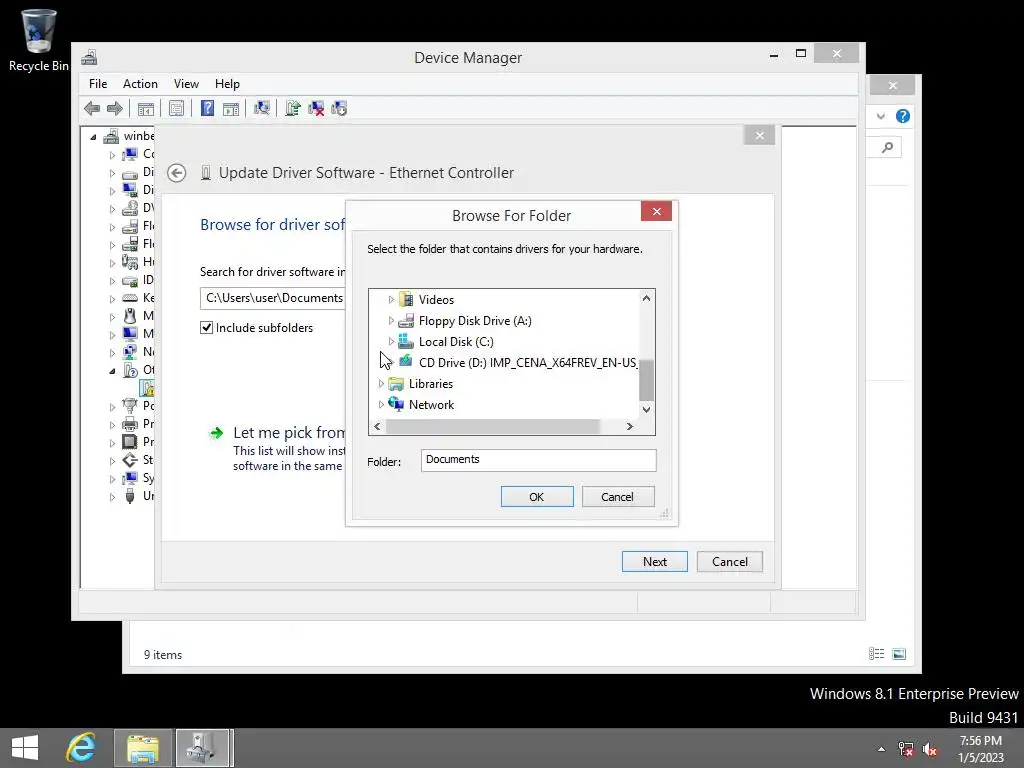This screenshot has width=1024, height=768.
Task: Click the folder tree horizontal scrollbar thumb
Action: [x=492, y=426]
